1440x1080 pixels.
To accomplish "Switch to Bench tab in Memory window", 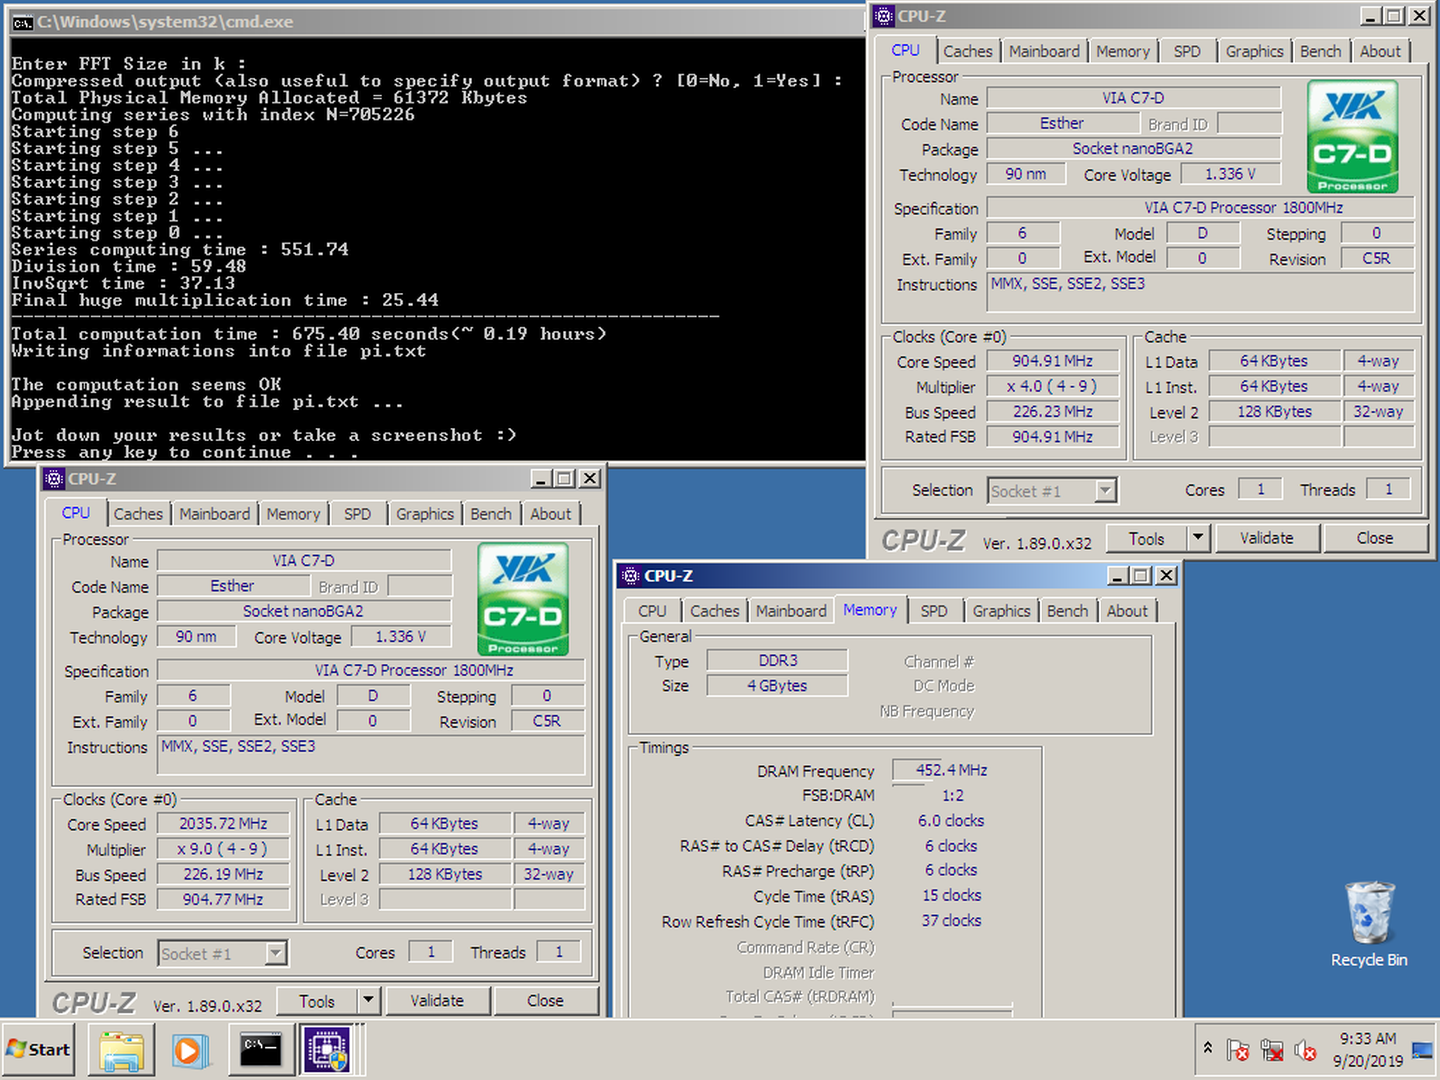I will pos(1067,611).
